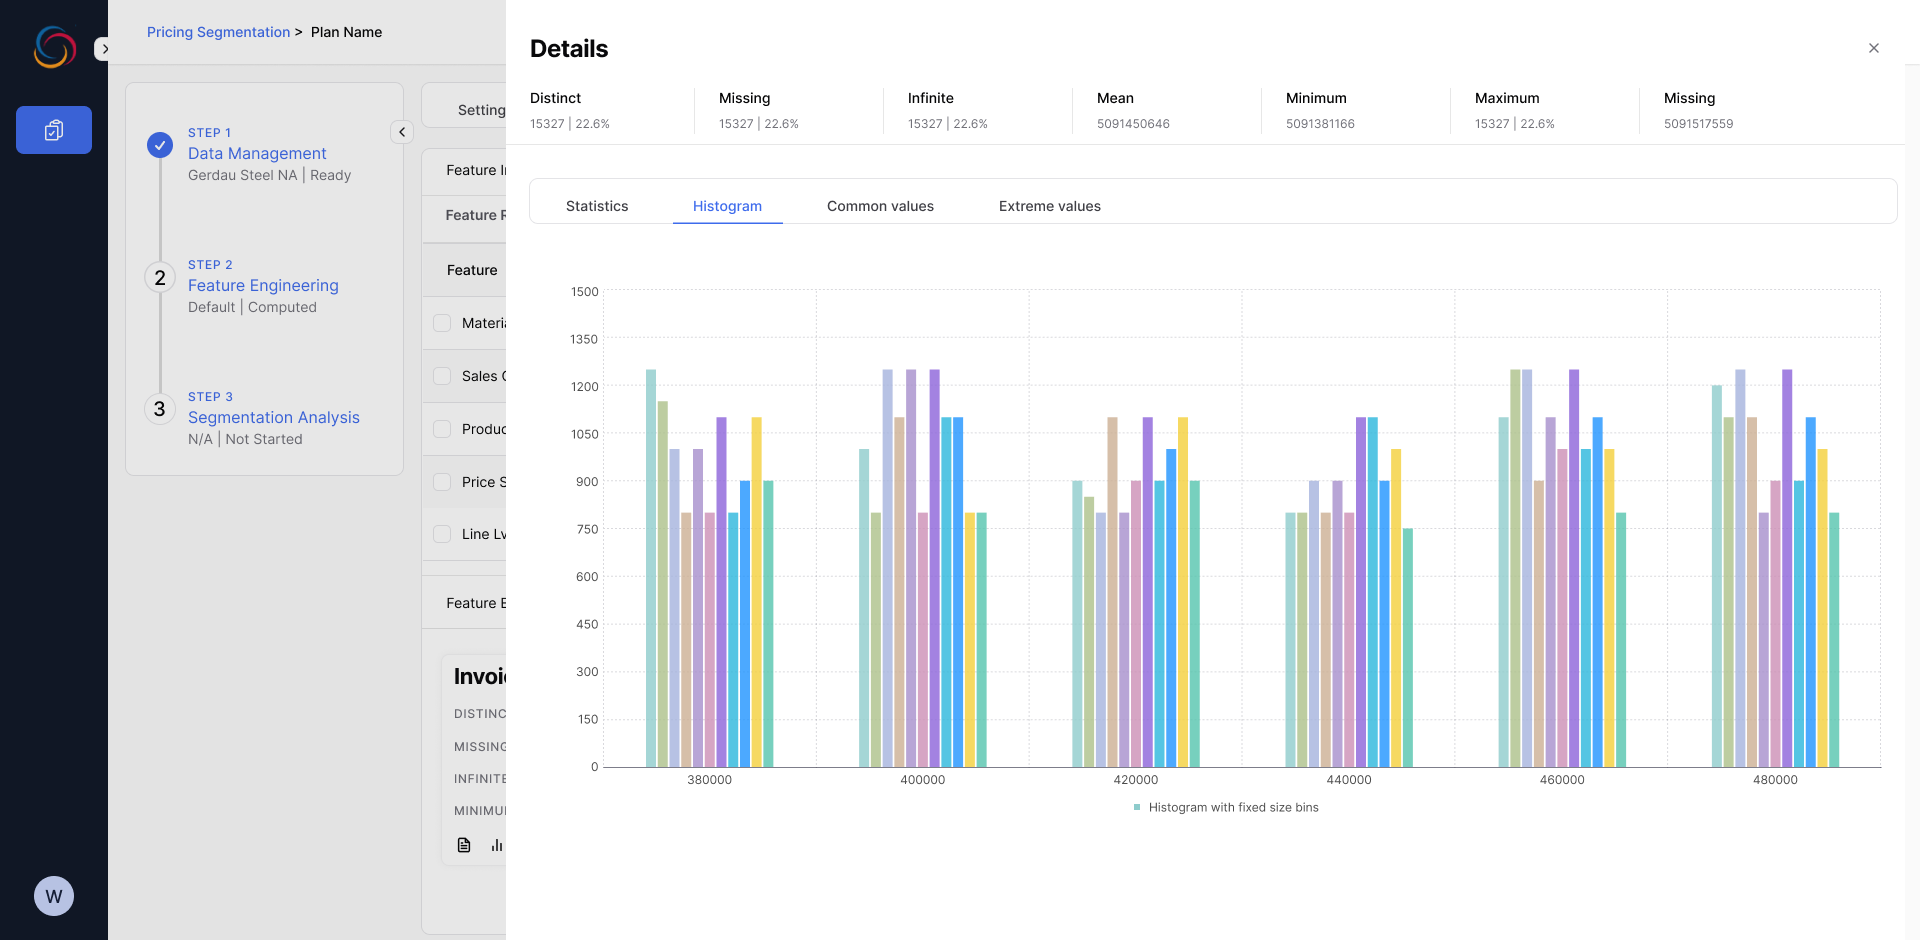Viewport: 1920px width, 940px height.
Task: Switch to the Statistics tab
Action: point(597,206)
